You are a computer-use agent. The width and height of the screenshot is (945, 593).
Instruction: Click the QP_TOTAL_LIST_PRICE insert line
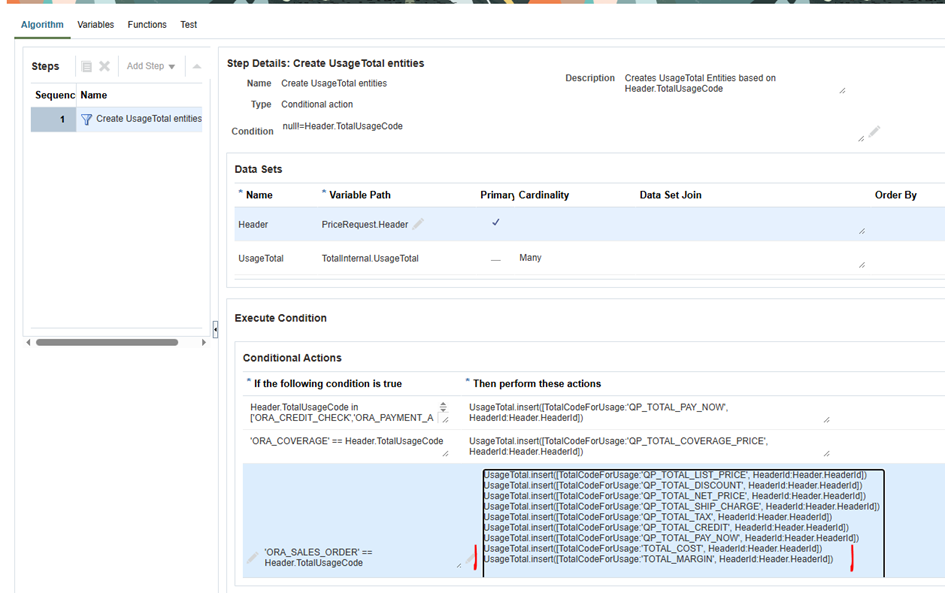click(675, 475)
